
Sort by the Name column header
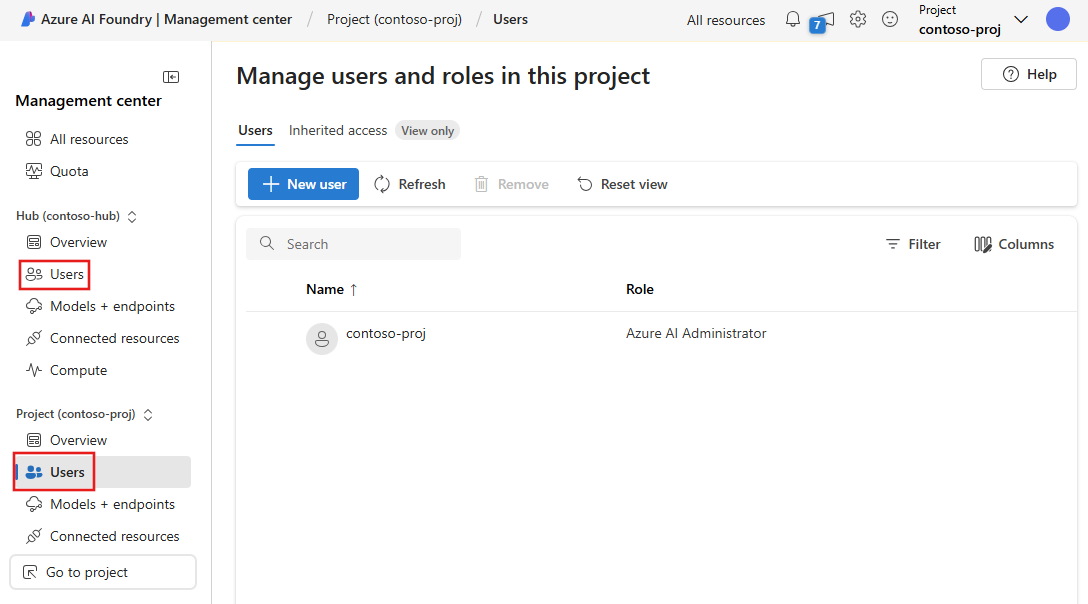(x=325, y=289)
